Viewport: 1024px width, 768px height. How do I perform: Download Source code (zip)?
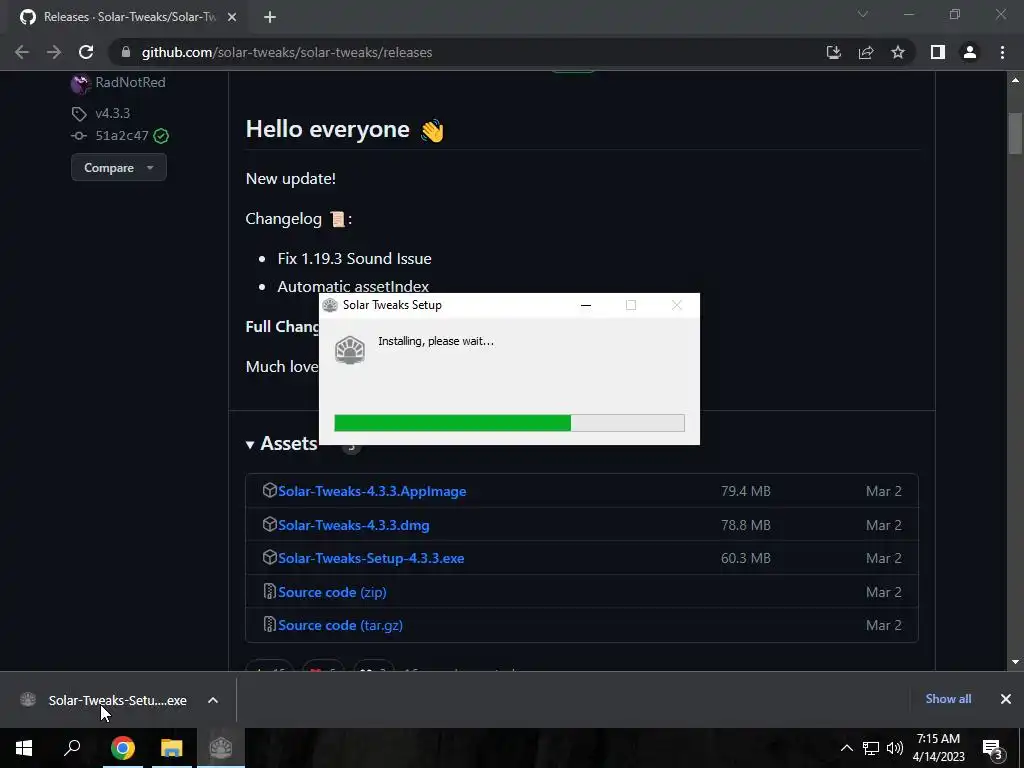332,592
